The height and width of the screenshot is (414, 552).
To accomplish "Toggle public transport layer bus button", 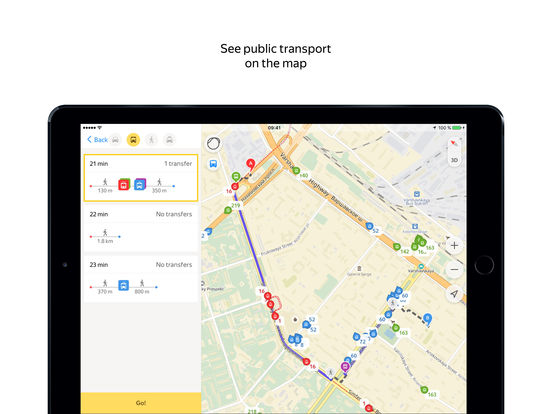I will pyautogui.click(x=213, y=164).
